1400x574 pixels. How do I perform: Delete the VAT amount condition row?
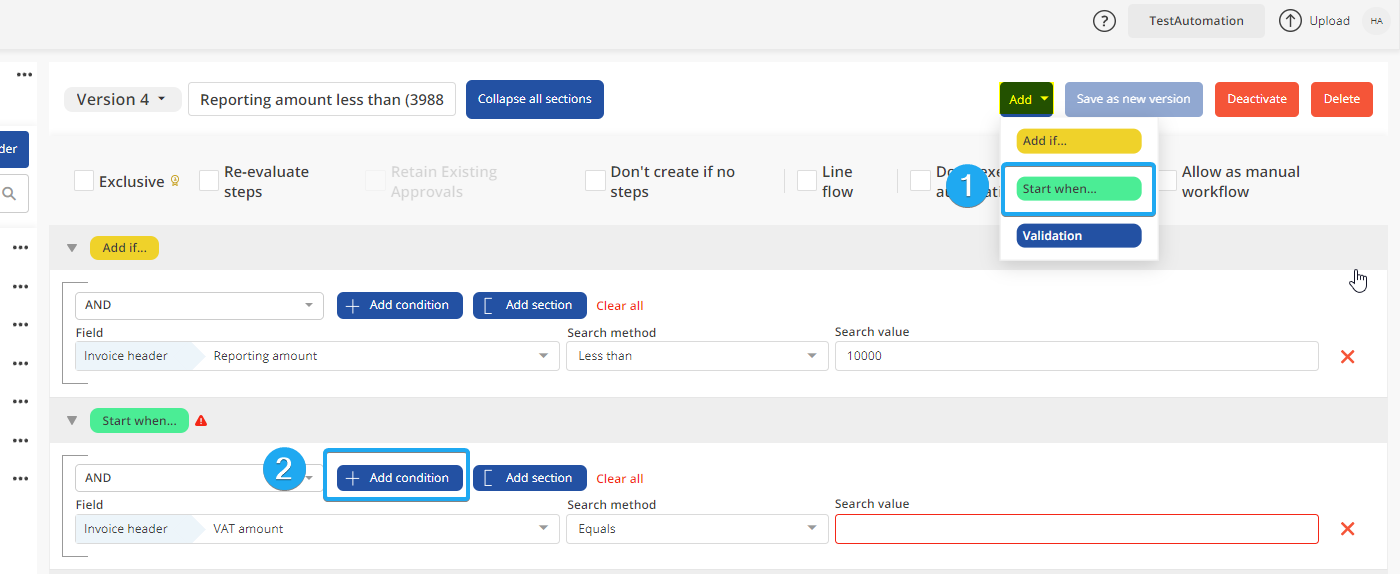[x=1347, y=529]
